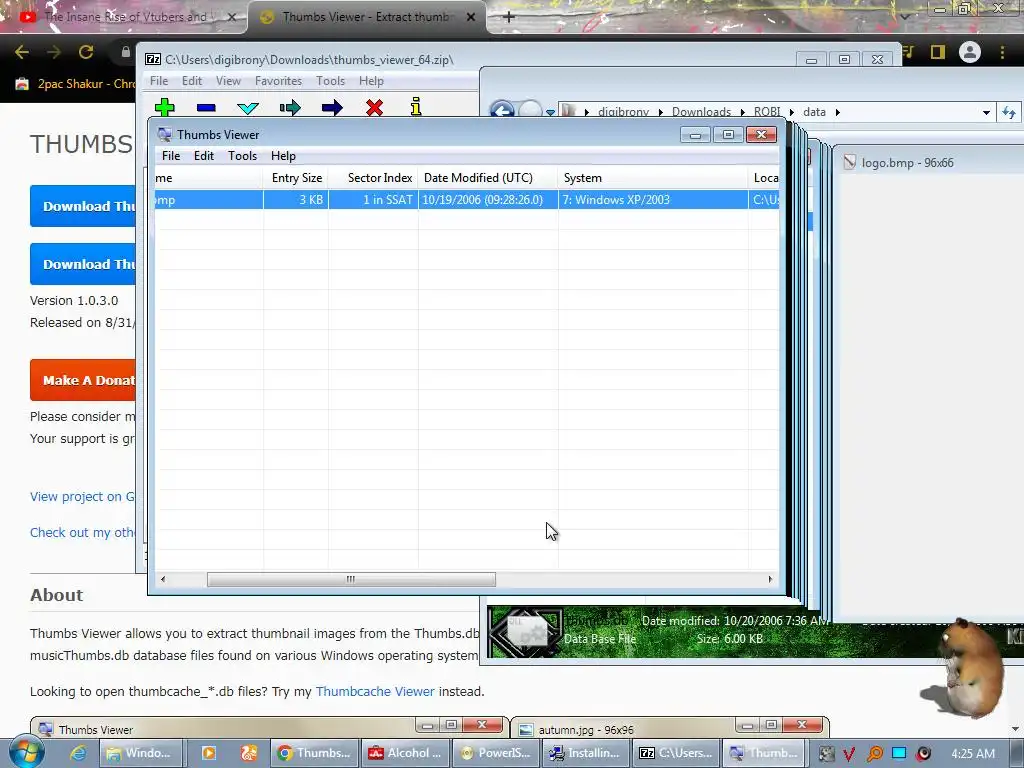Click the 7-Zip Info (yellow i) icon
This screenshot has height=768, width=1024.
click(416, 106)
